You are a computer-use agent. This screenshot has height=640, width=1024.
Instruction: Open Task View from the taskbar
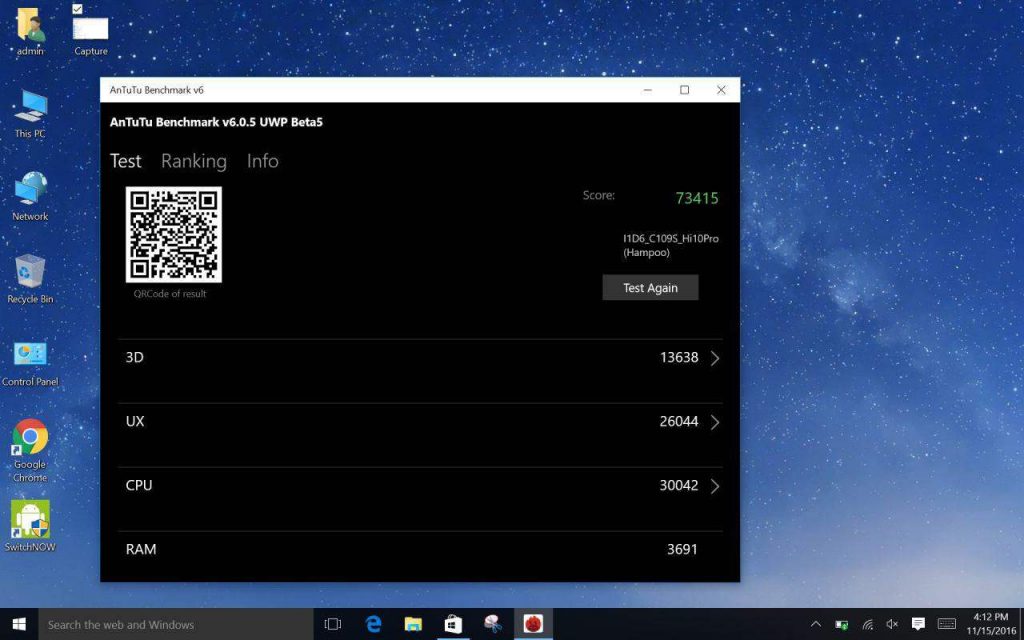click(333, 624)
